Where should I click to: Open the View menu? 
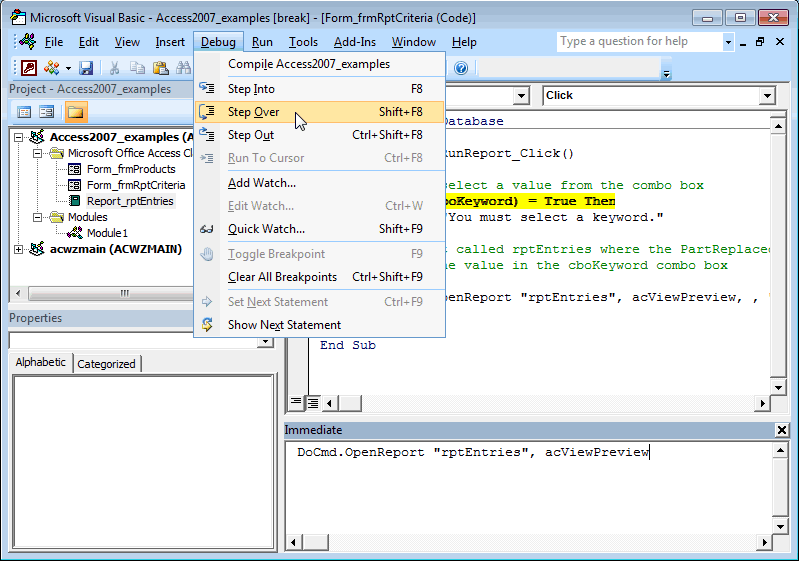pyautogui.click(x=127, y=42)
